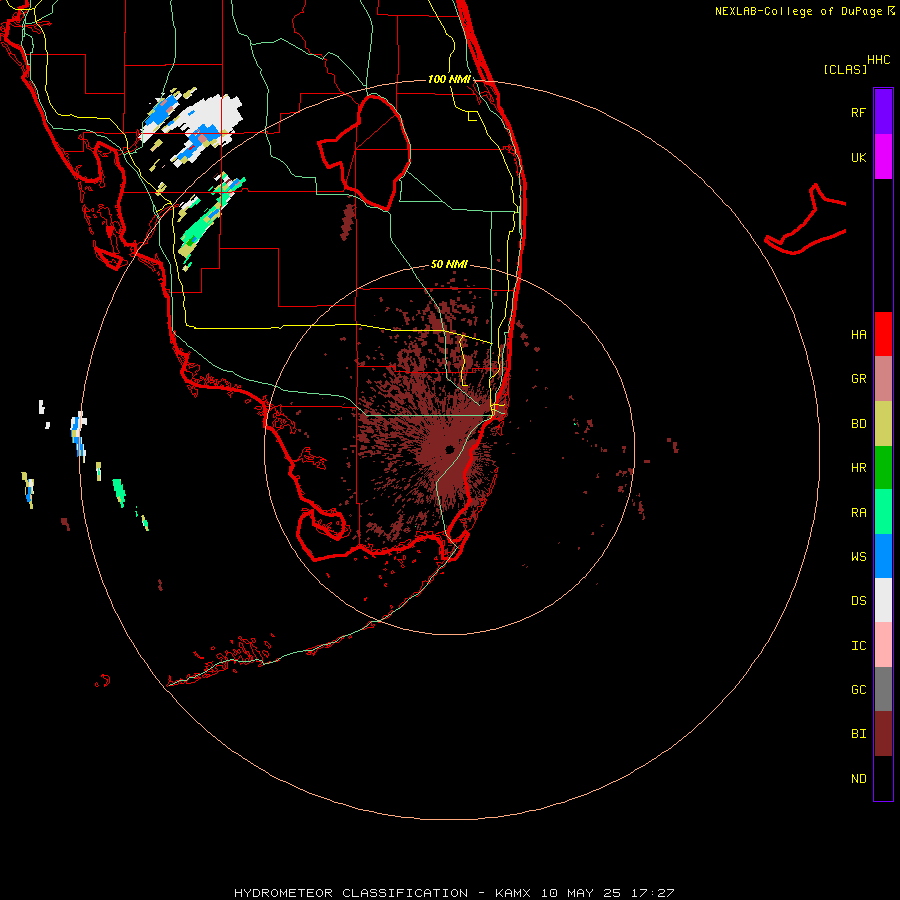Click the HHC product label
The width and height of the screenshot is (900, 900).
click(x=878, y=60)
